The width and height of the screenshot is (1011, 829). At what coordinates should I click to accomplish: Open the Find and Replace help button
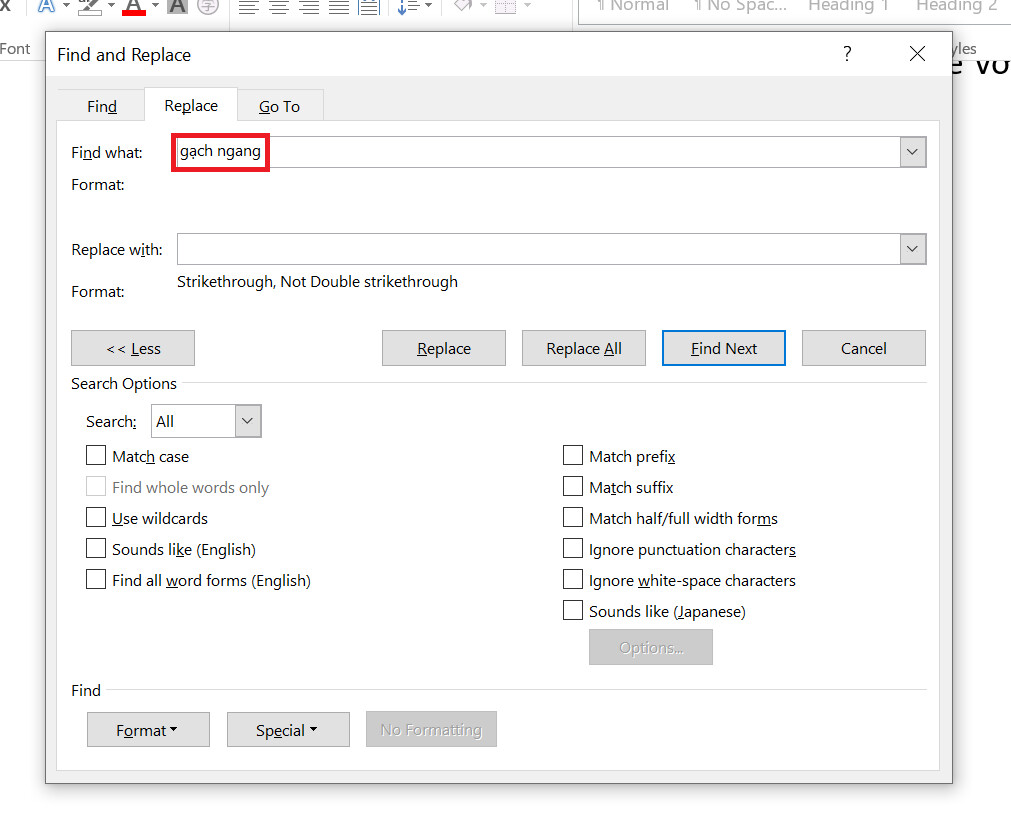(847, 54)
